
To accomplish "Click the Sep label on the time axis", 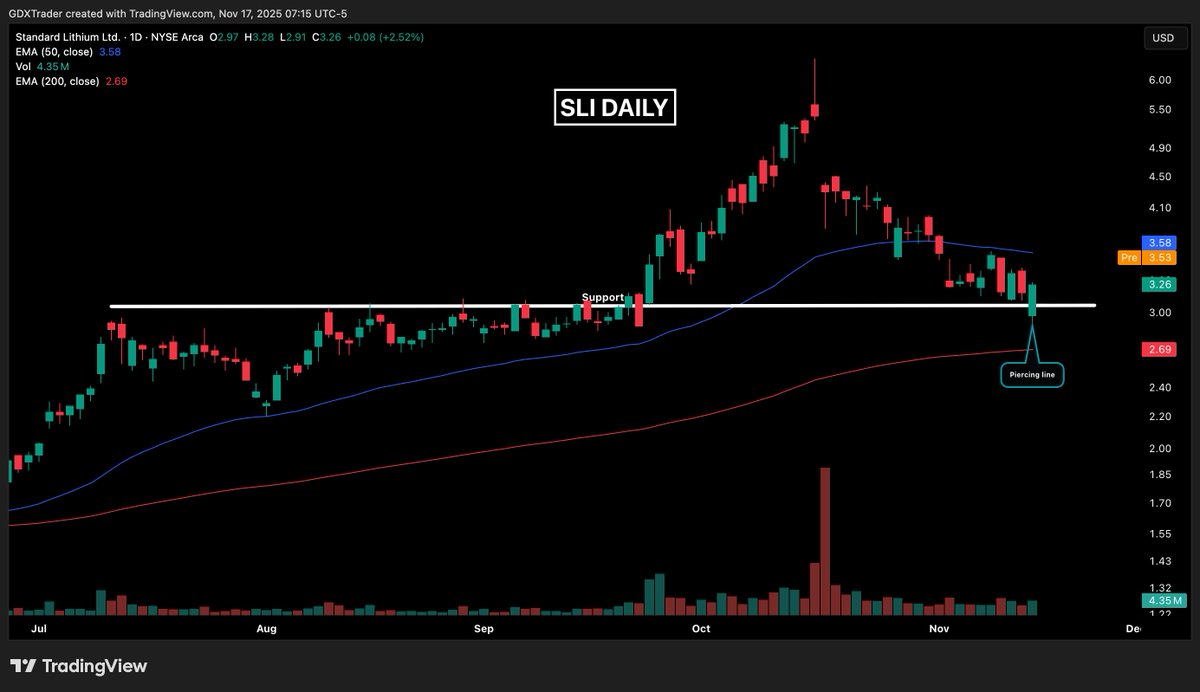I will click(x=484, y=629).
